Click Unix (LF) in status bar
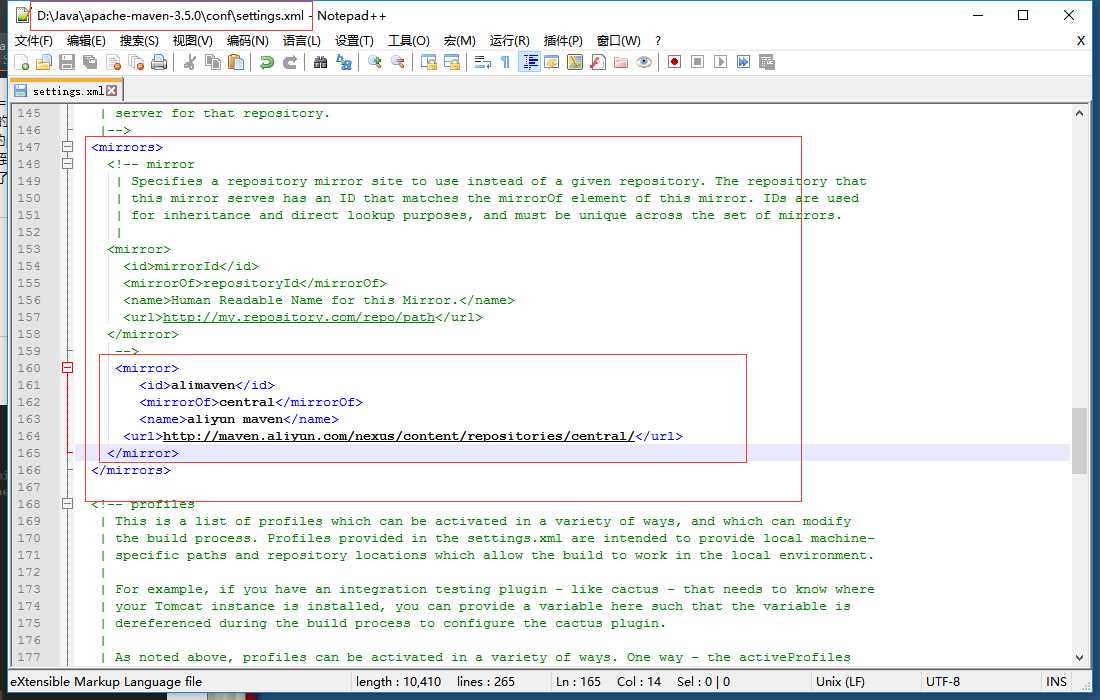The height and width of the screenshot is (700, 1100). [840, 681]
